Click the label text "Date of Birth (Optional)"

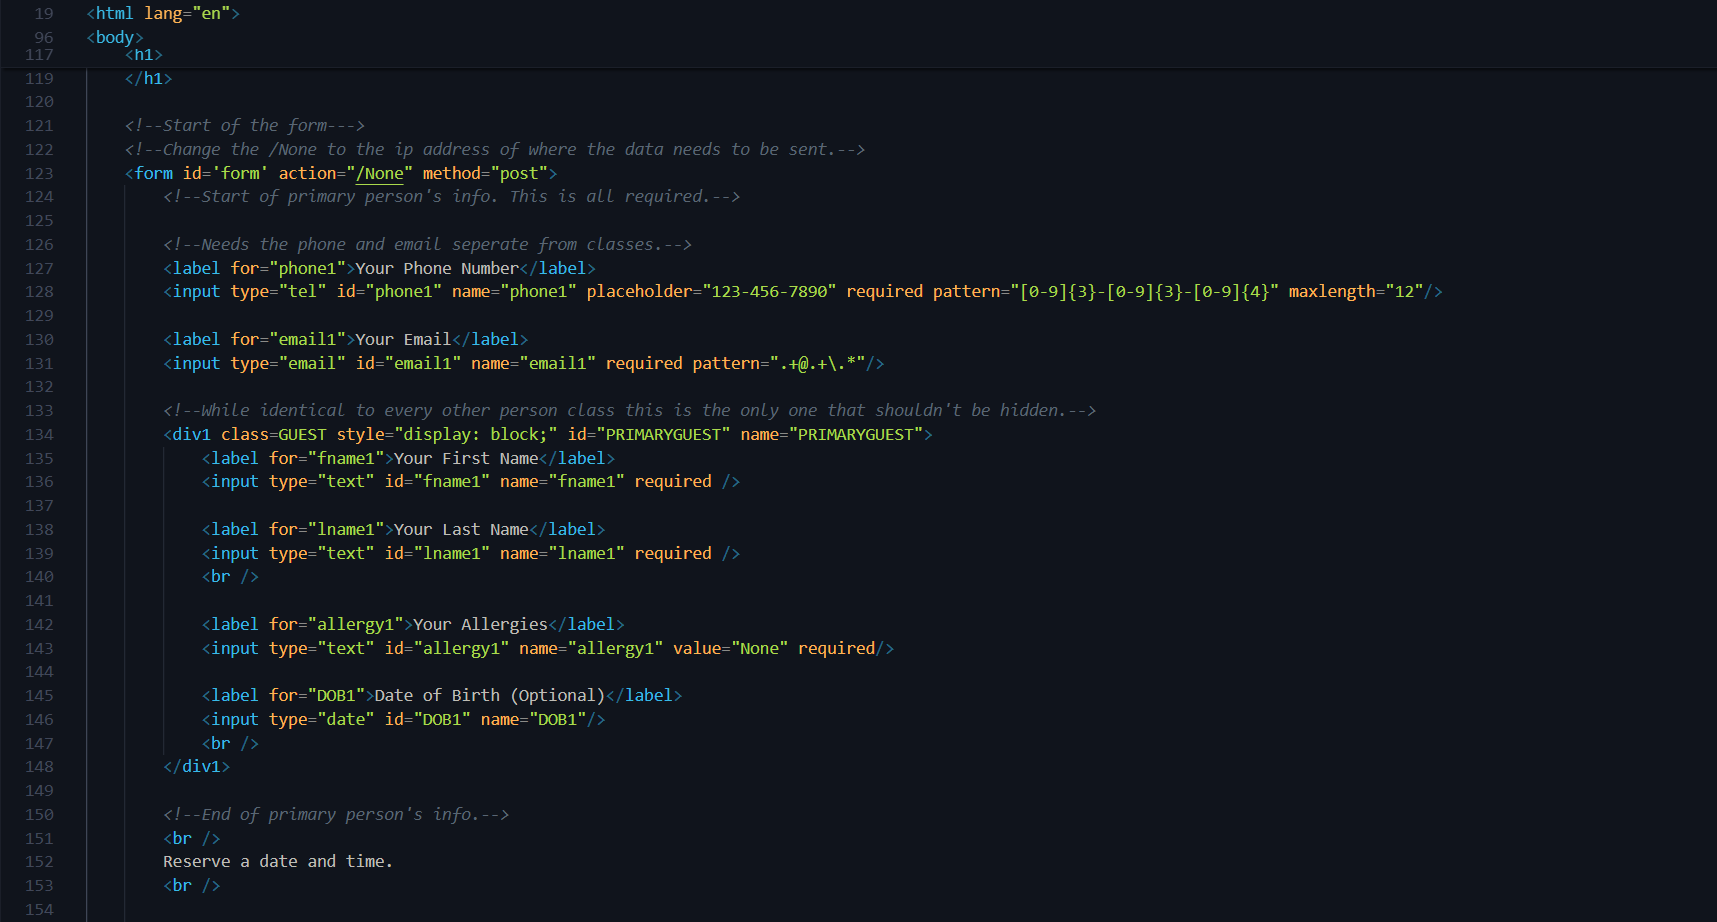tap(490, 696)
